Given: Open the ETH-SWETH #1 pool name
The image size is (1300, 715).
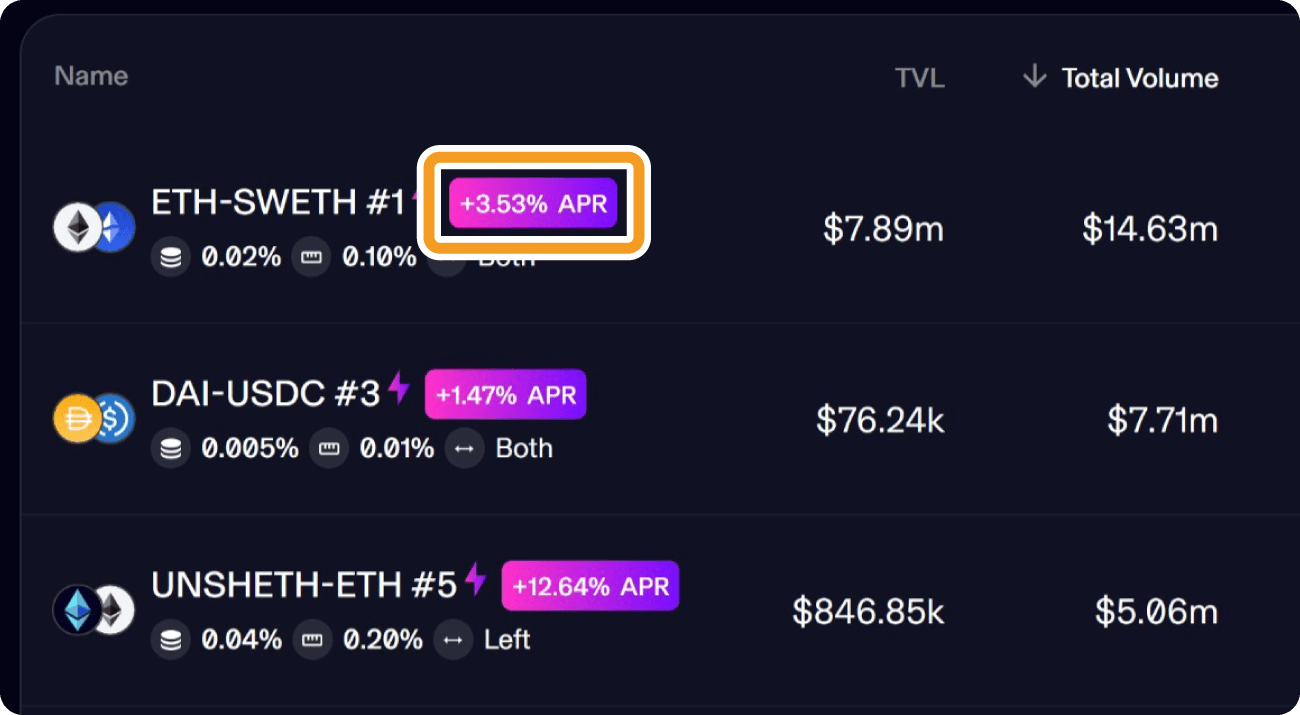Looking at the screenshot, I should point(278,202).
